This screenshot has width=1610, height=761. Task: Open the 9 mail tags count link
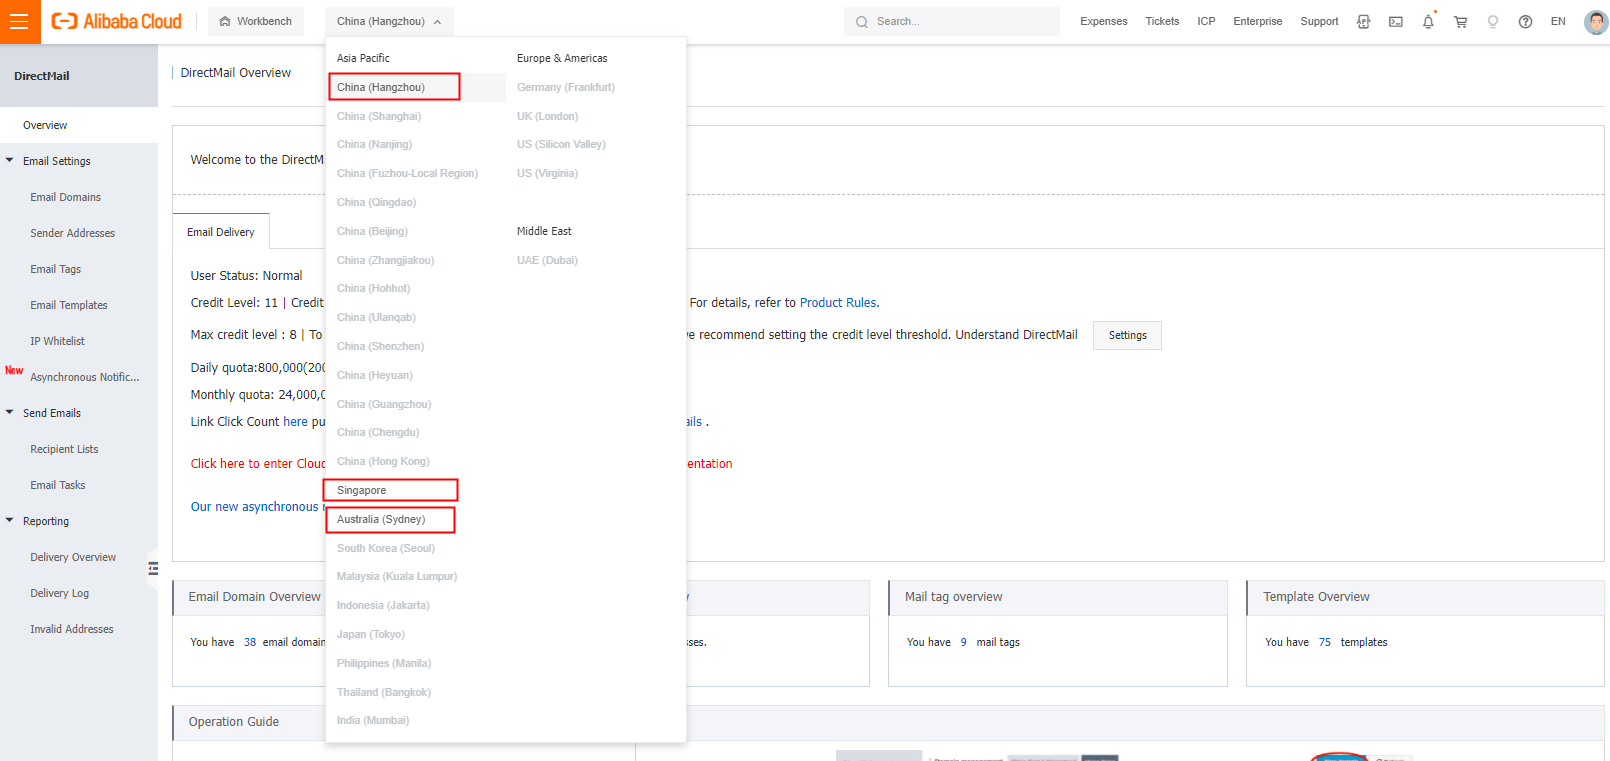click(x=964, y=642)
